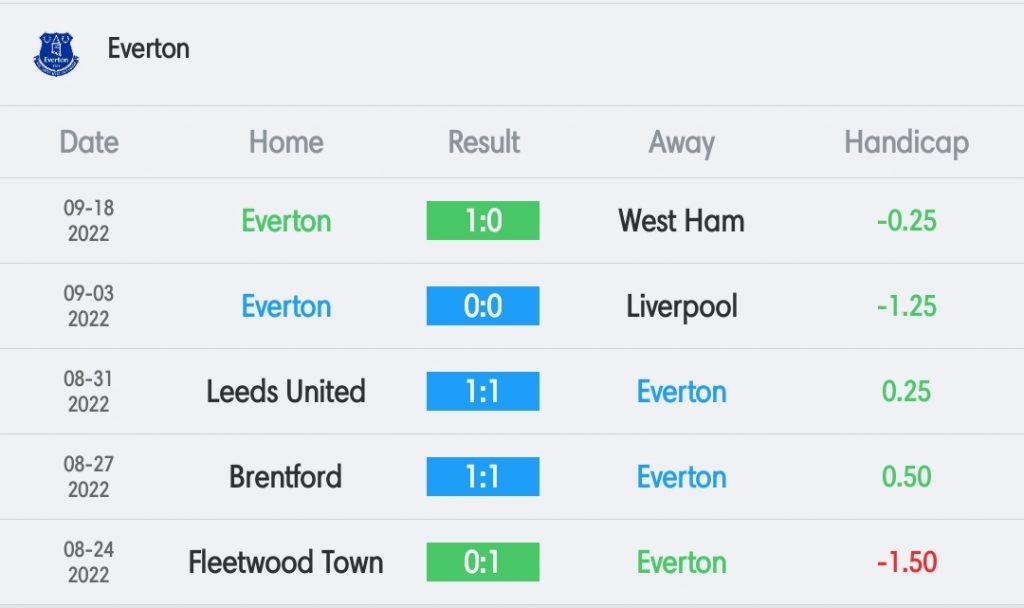Viewport: 1024px width, 608px height.
Task: Click the West Ham away team name
Action: 681,221
